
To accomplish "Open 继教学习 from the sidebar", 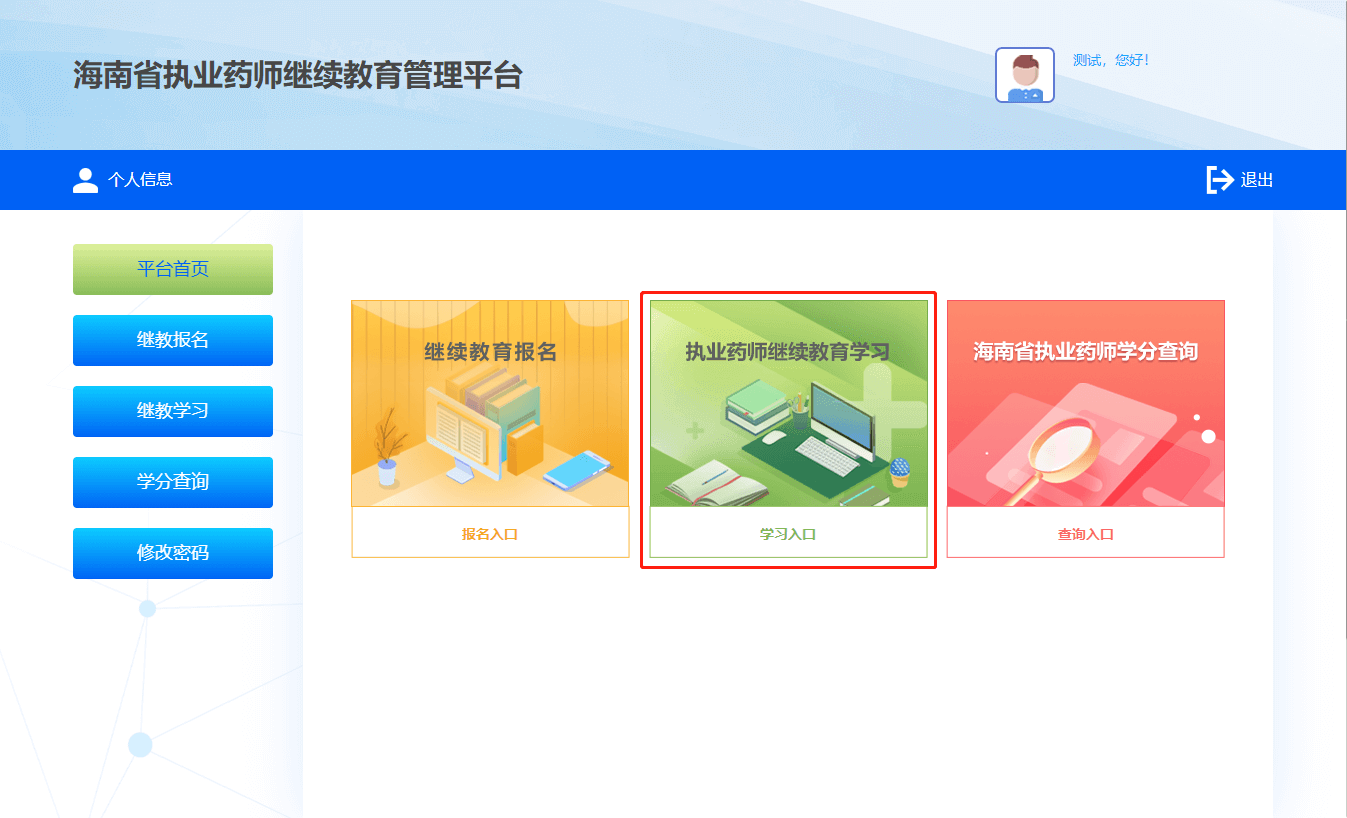I will (x=173, y=411).
